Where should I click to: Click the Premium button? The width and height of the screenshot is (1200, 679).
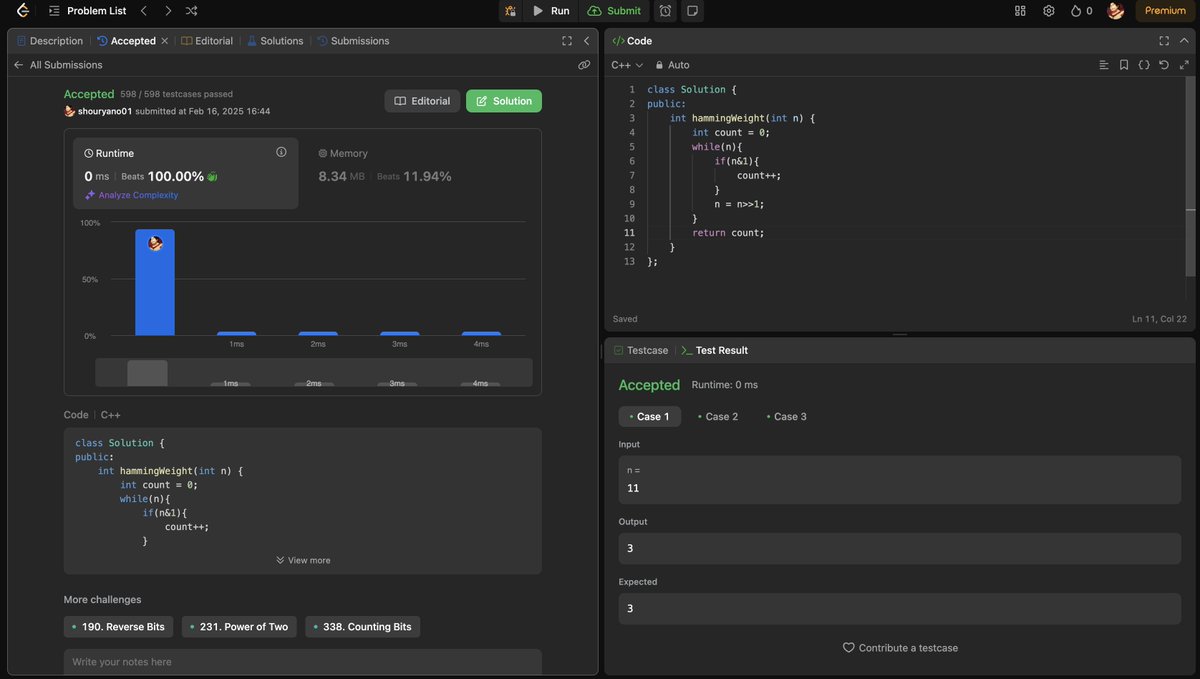click(x=1165, y=11)
